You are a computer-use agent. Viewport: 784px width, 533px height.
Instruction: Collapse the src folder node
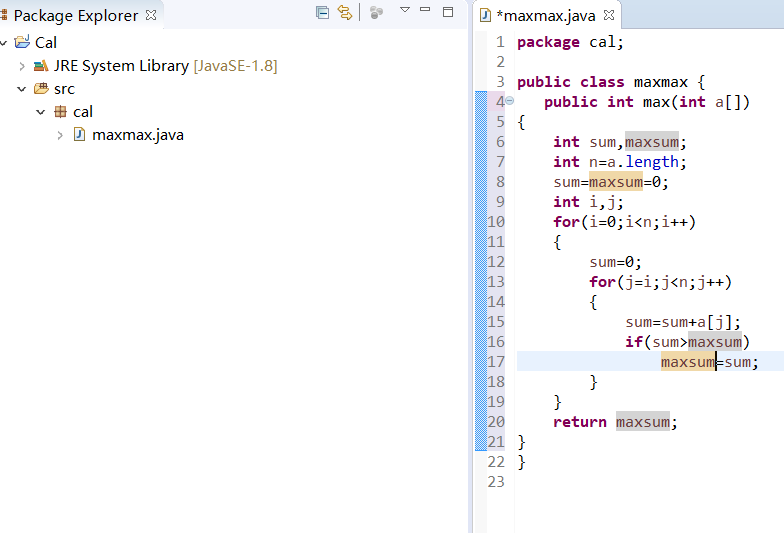click(22, 89)
